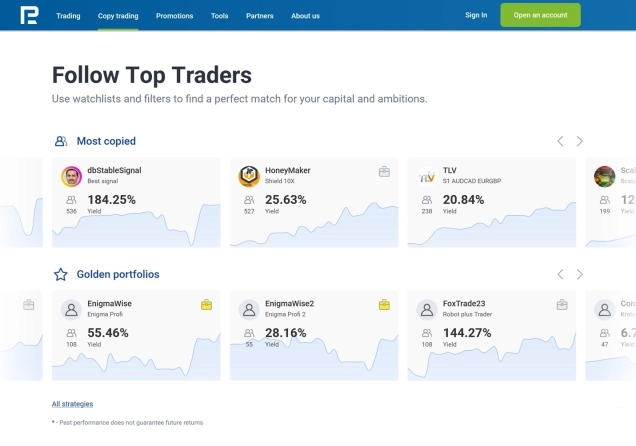Open TLV trader name
Image resolution: width=636 pixels, height=446 pixels.
tap(449, 170)
